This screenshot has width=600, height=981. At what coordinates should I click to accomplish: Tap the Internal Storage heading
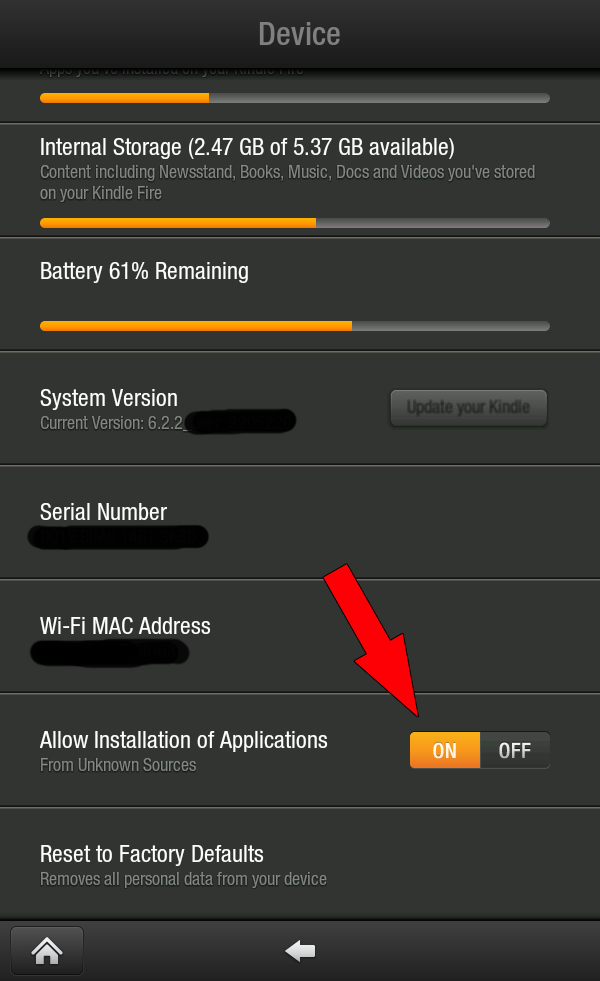pos(247,148)
